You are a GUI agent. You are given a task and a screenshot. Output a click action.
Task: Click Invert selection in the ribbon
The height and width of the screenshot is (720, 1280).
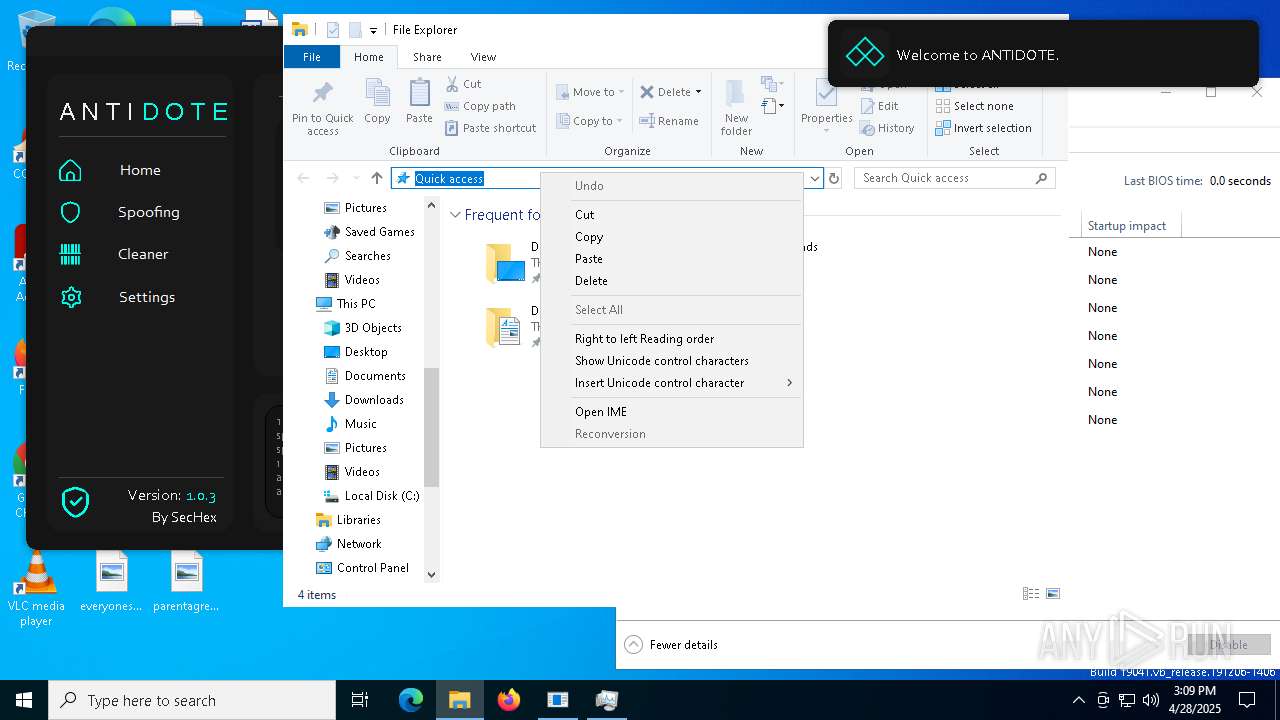point(983,128)
